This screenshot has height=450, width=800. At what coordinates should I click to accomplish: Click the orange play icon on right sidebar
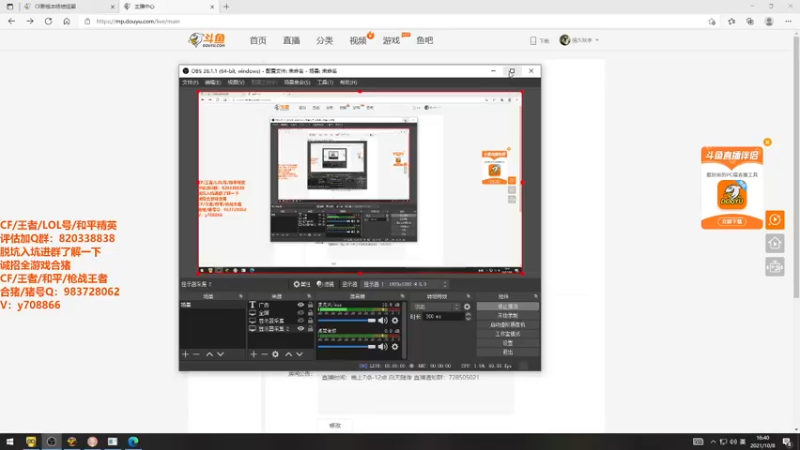tap(774, 220)
